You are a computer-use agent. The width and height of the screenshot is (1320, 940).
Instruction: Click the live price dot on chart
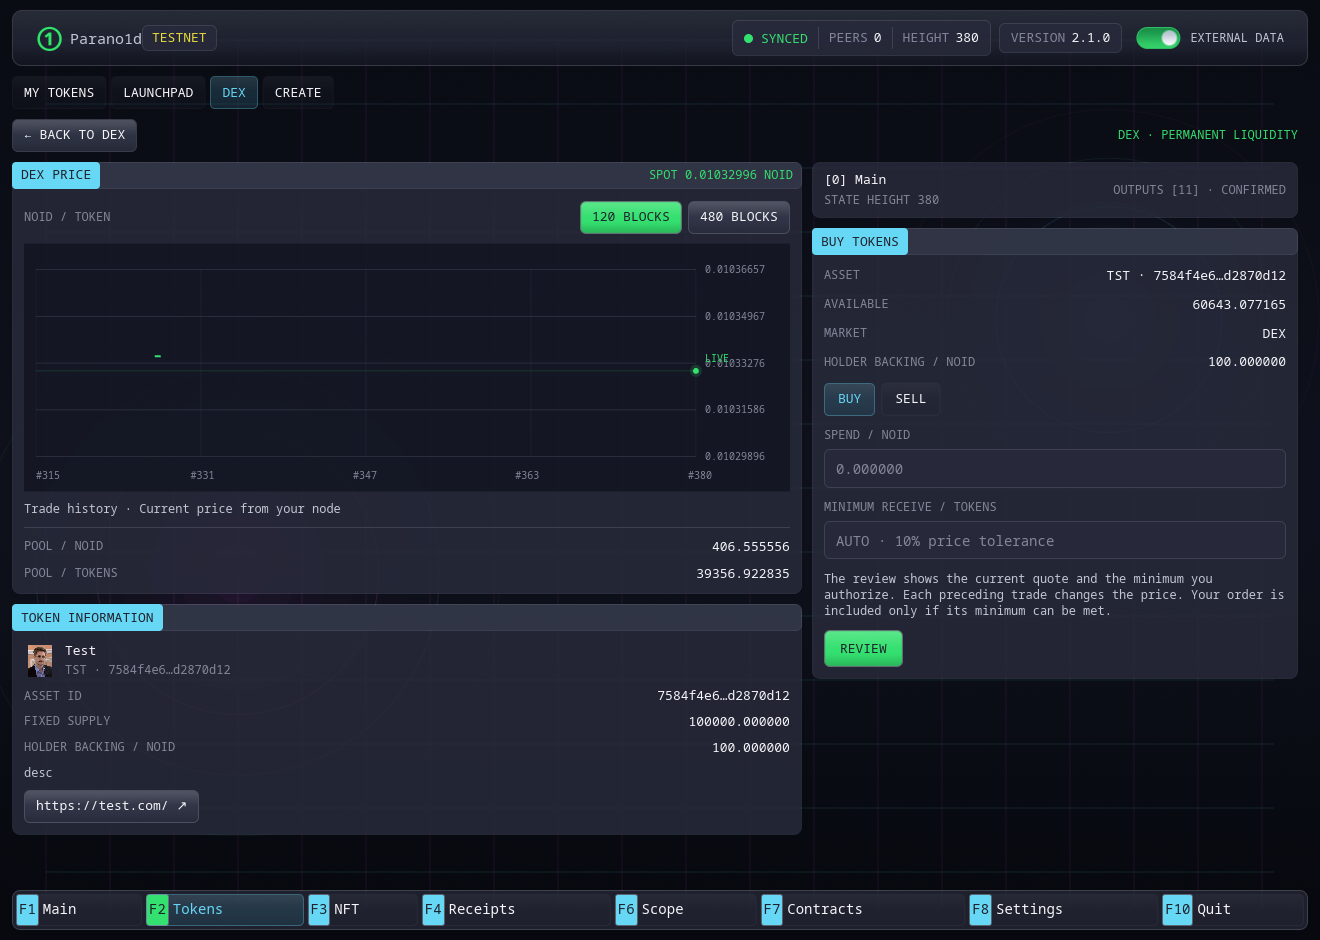696,371
